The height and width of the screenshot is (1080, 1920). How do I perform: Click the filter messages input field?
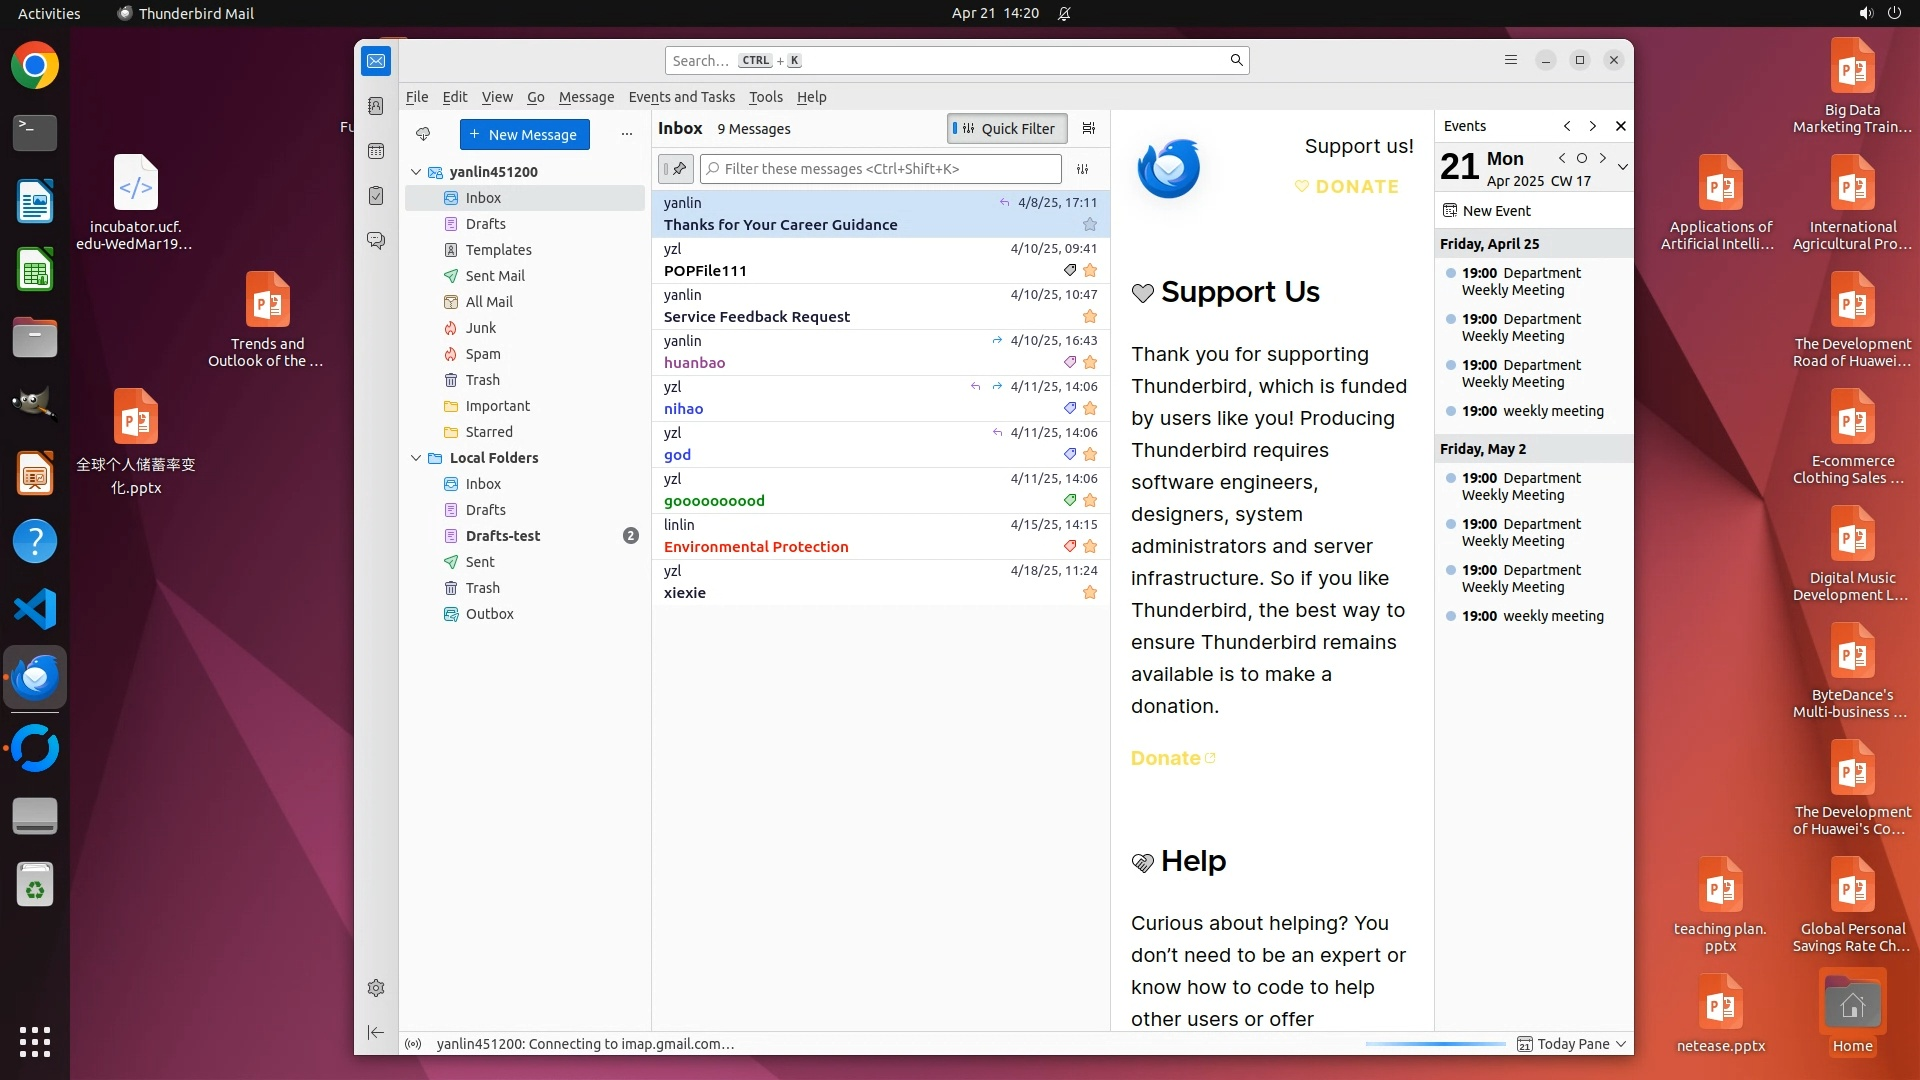coord(880,169)
